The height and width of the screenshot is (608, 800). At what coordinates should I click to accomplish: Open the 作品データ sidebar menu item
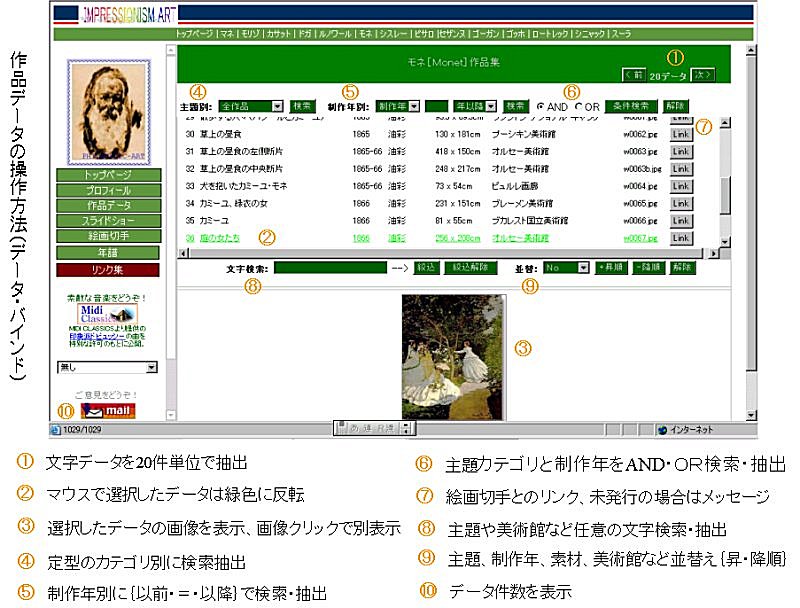click(x=107, y=205)
